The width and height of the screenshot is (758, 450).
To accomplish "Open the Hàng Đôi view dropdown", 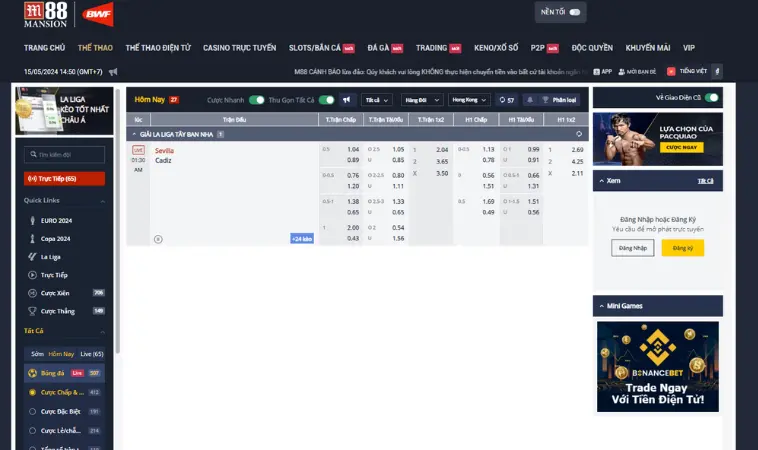I will [421, 100].
